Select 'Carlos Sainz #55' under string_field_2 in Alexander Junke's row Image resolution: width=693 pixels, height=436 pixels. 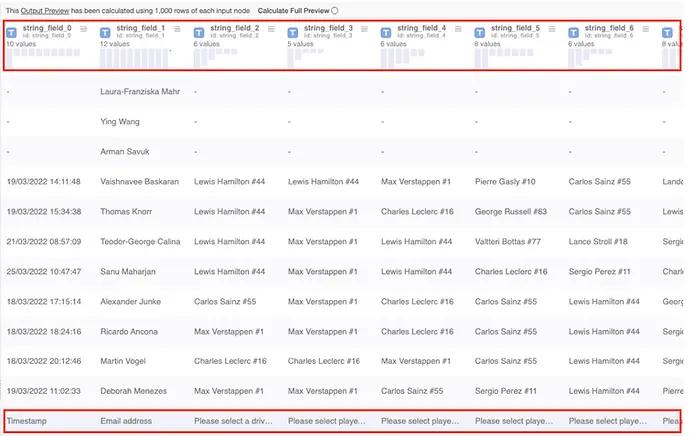click(225, 302)
